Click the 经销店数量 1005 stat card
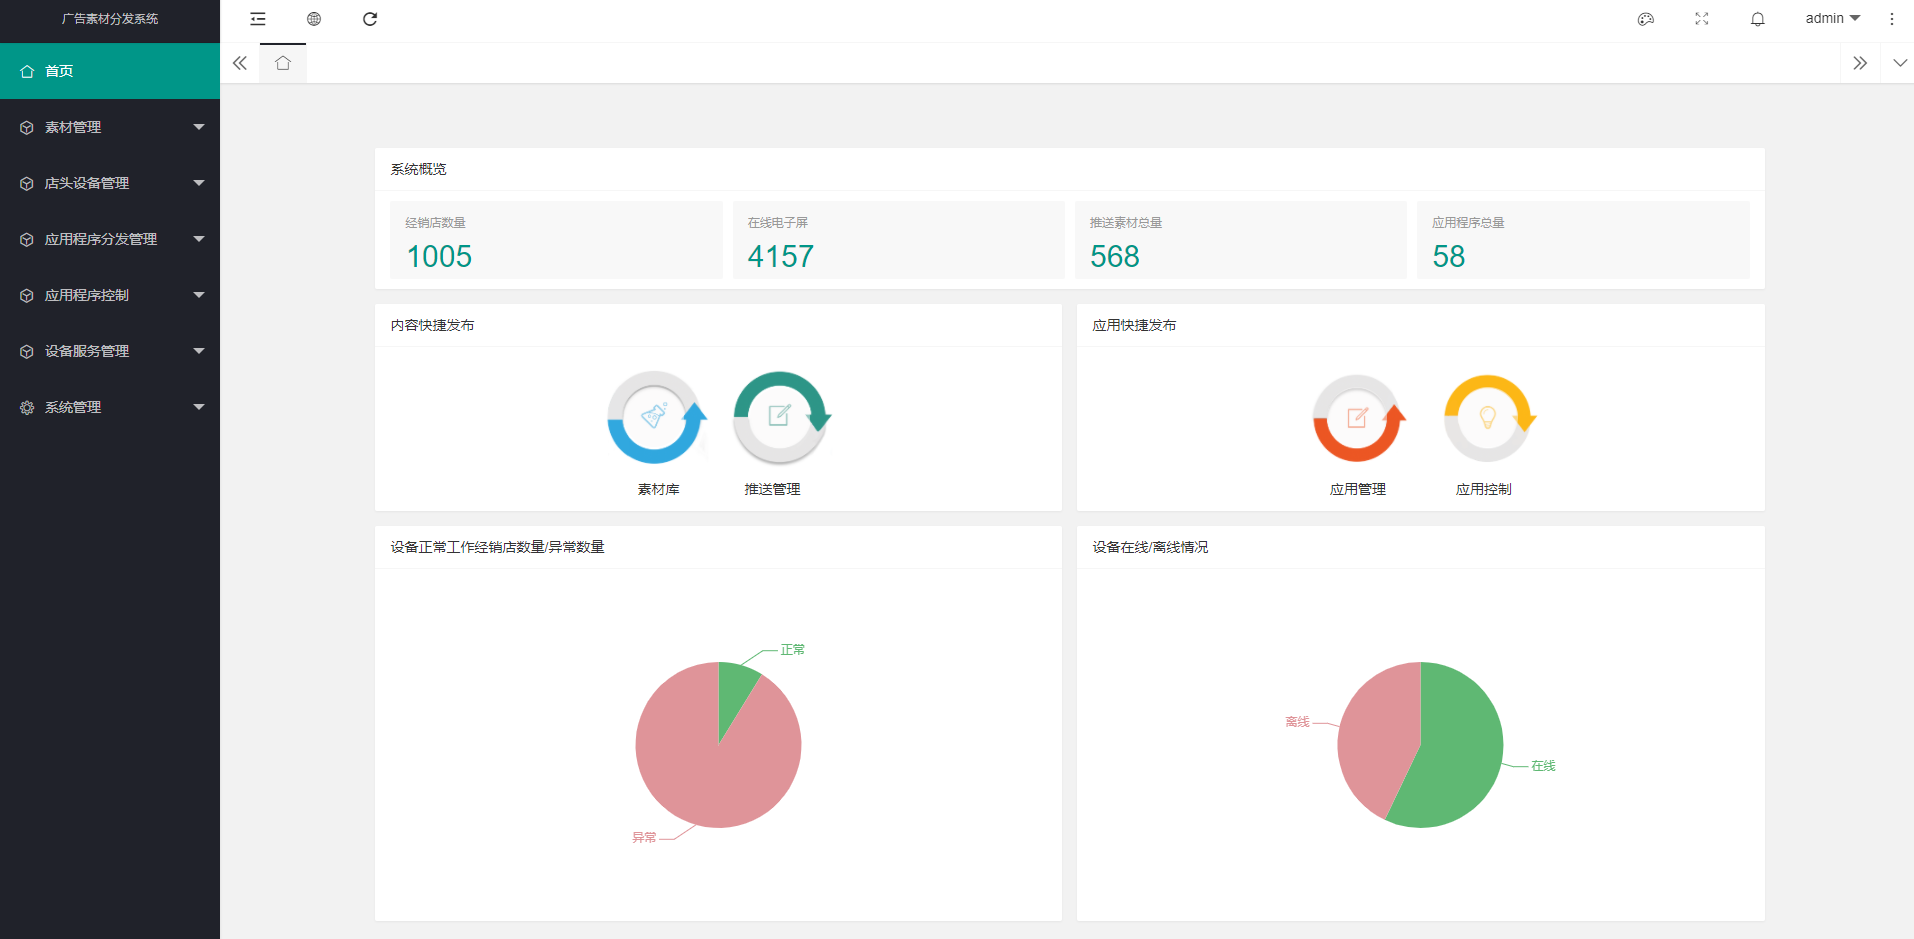This screenshot has height=939, width=1914. point(556,240)
